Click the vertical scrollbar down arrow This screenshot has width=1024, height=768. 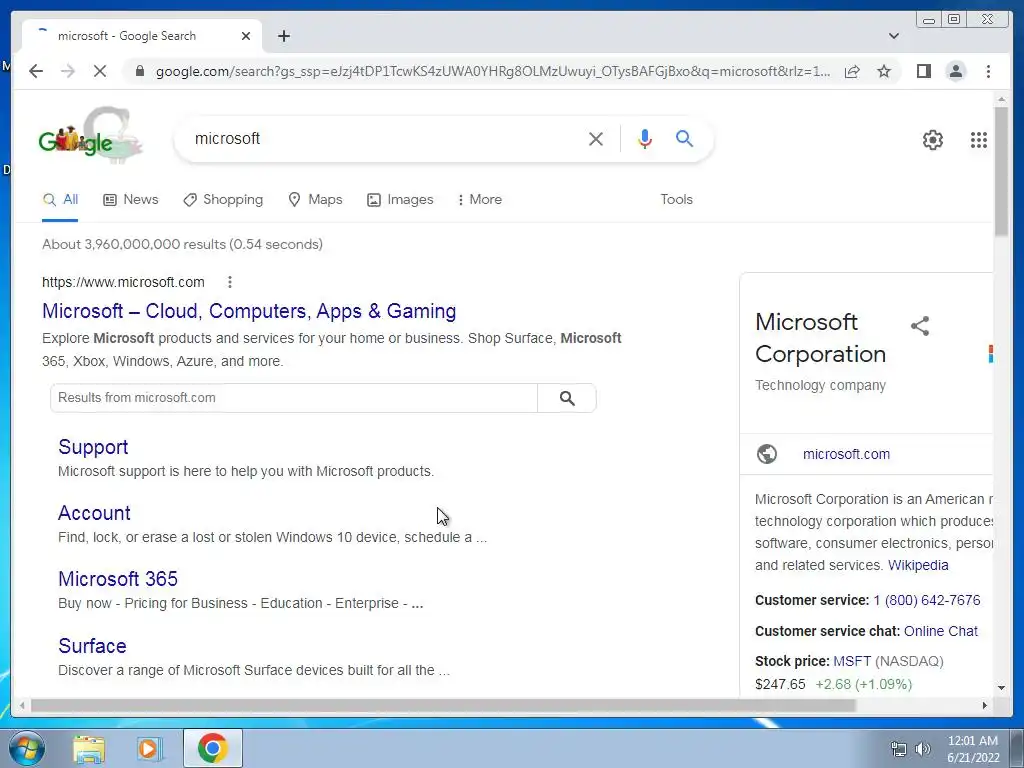[x=1001, y=687]
